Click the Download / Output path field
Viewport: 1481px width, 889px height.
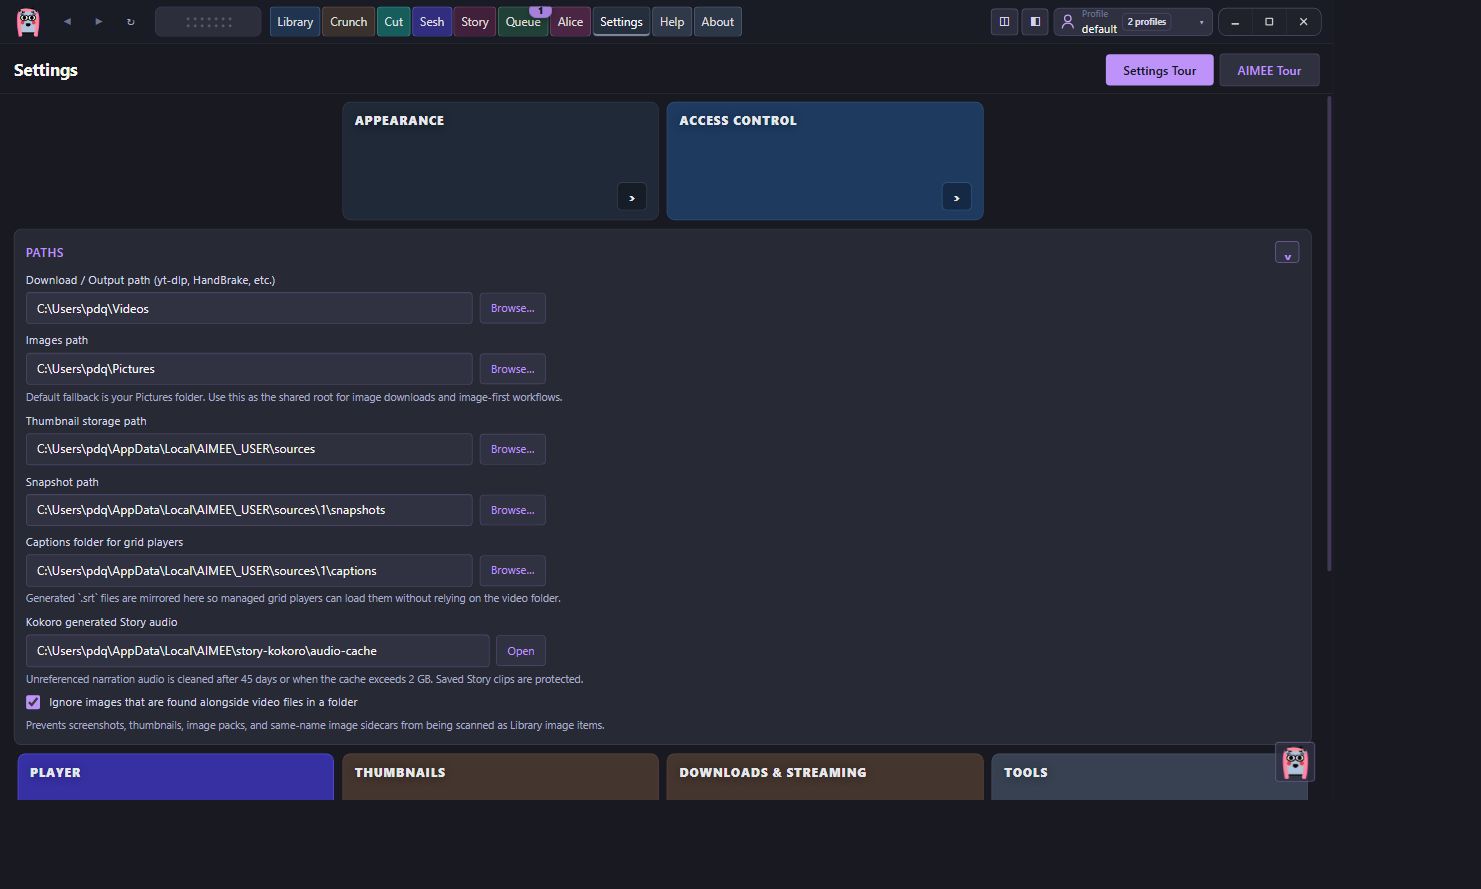click(x=249, y=308)
